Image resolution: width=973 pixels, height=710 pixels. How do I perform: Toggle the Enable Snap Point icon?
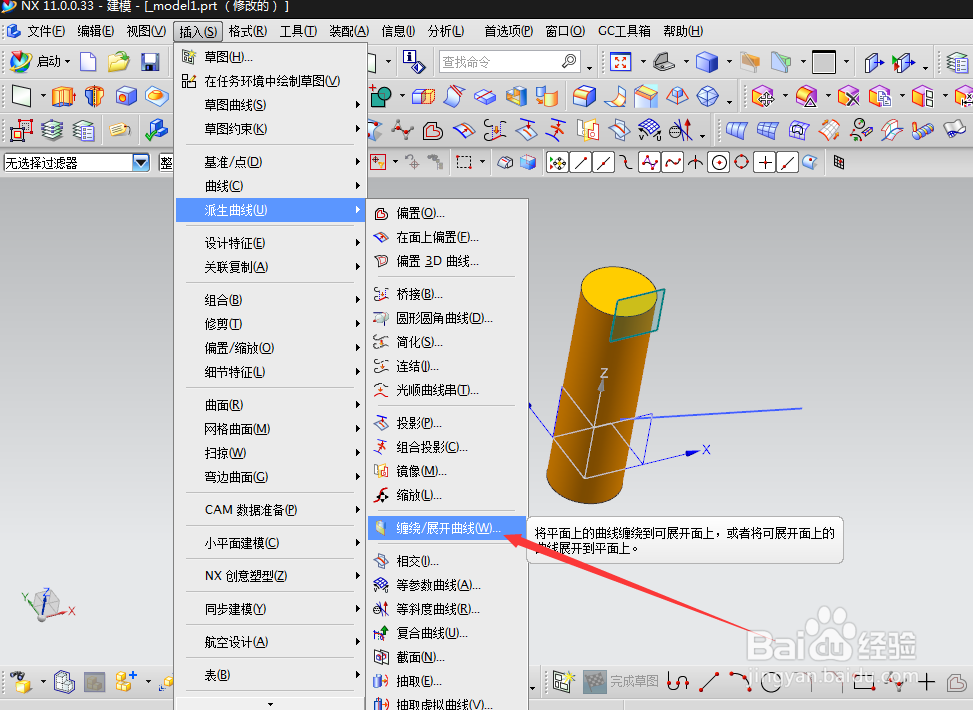click(557, 163)
